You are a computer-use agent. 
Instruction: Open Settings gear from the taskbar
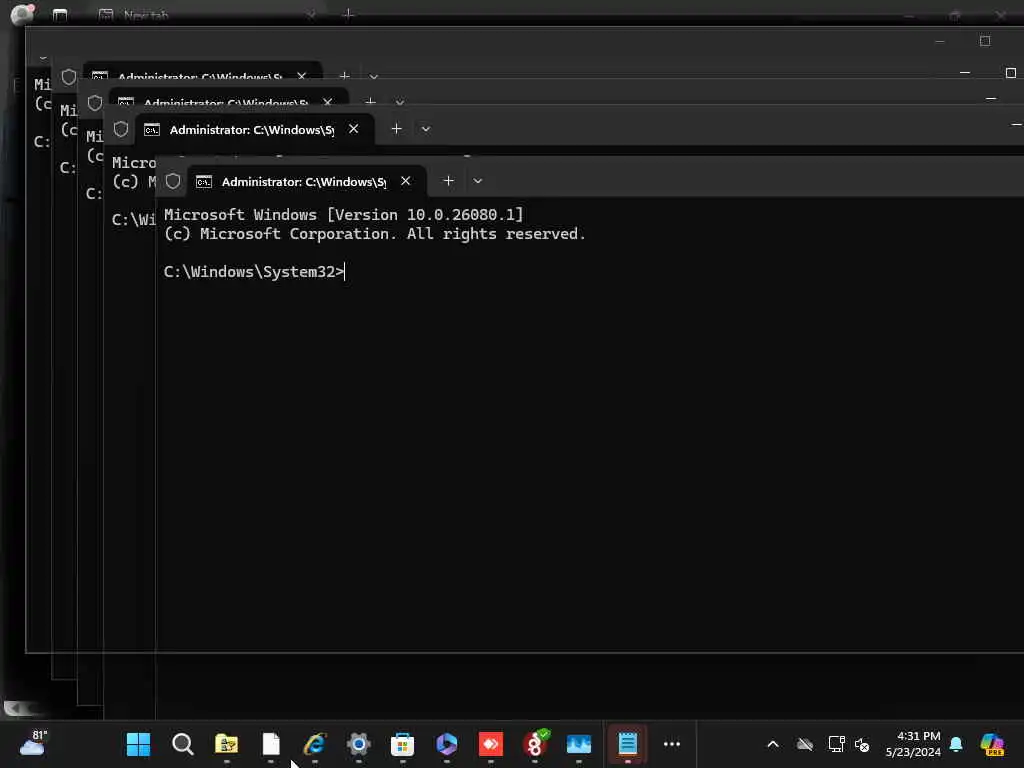tap(359, 744)
